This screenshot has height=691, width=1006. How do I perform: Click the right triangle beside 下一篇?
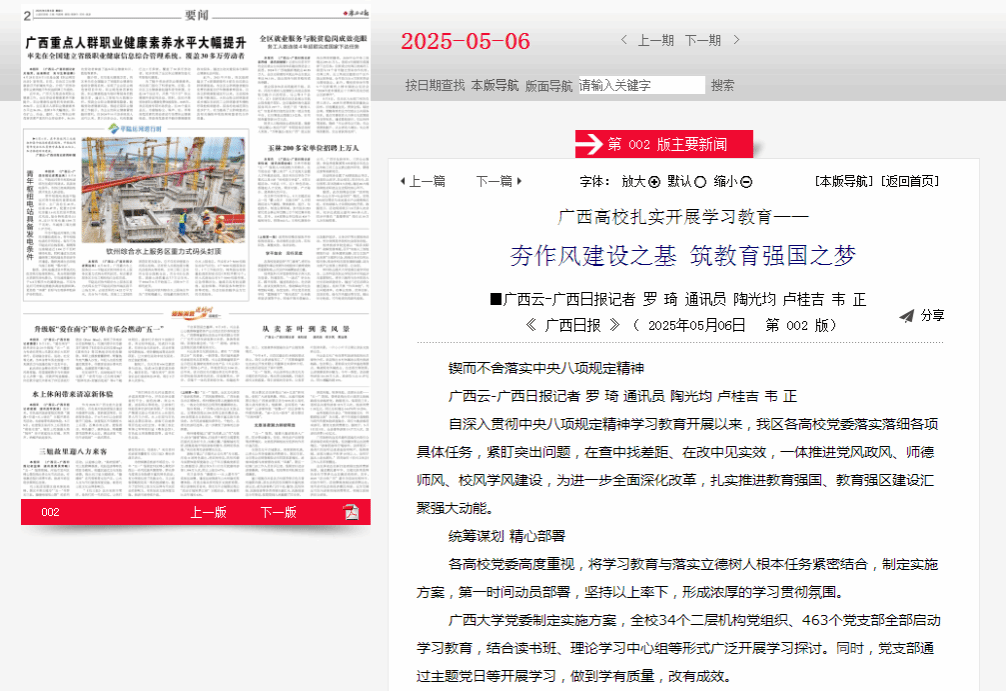[520, 181]
